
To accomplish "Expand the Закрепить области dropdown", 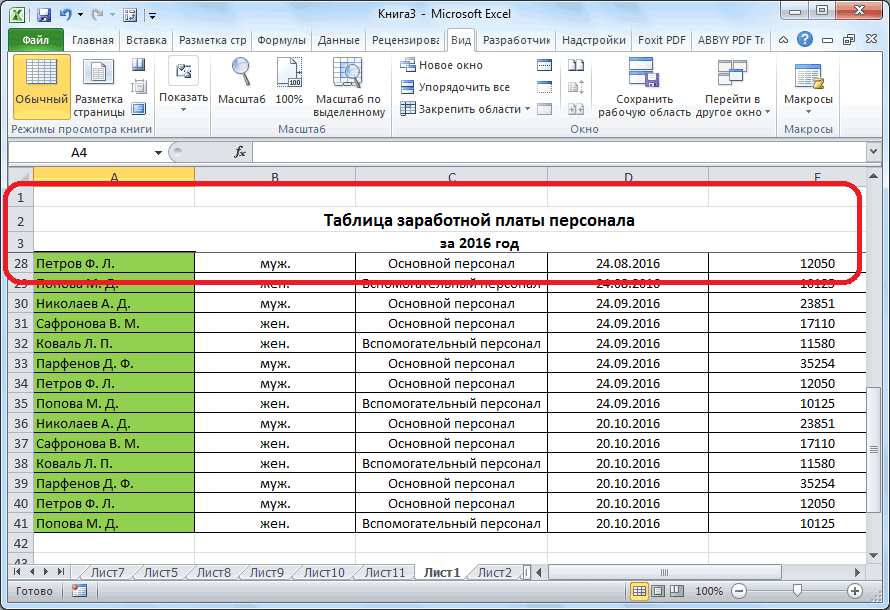I will click(468, 109).
